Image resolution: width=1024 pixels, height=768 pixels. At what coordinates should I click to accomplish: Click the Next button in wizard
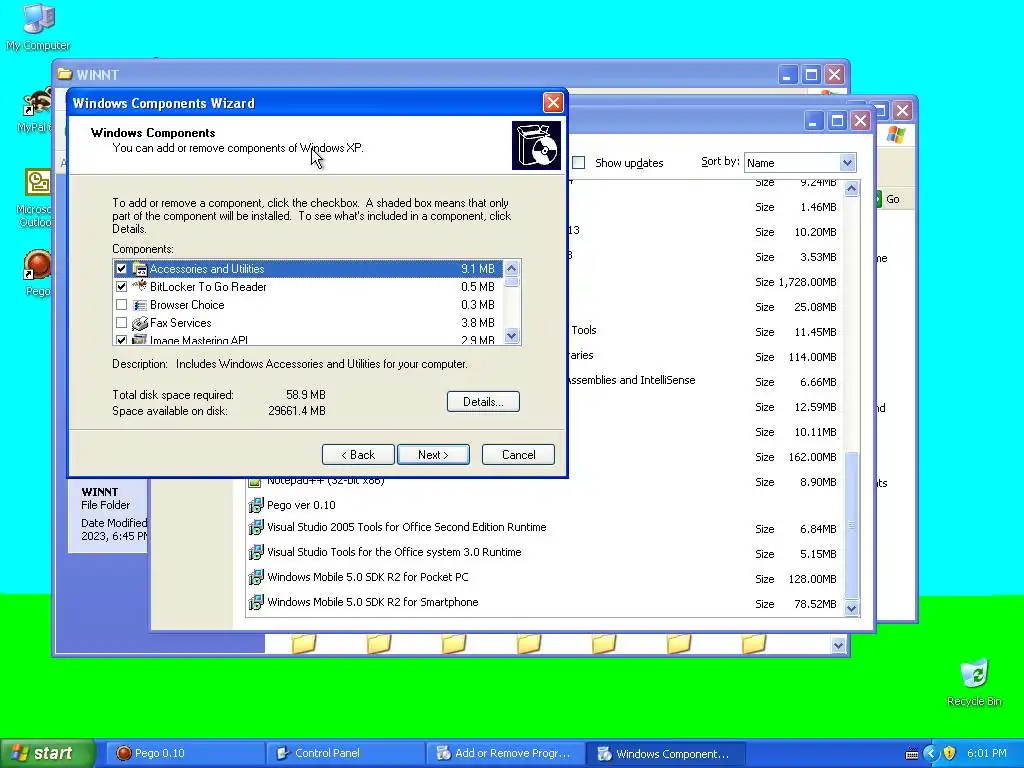click(x=434, y=455)
